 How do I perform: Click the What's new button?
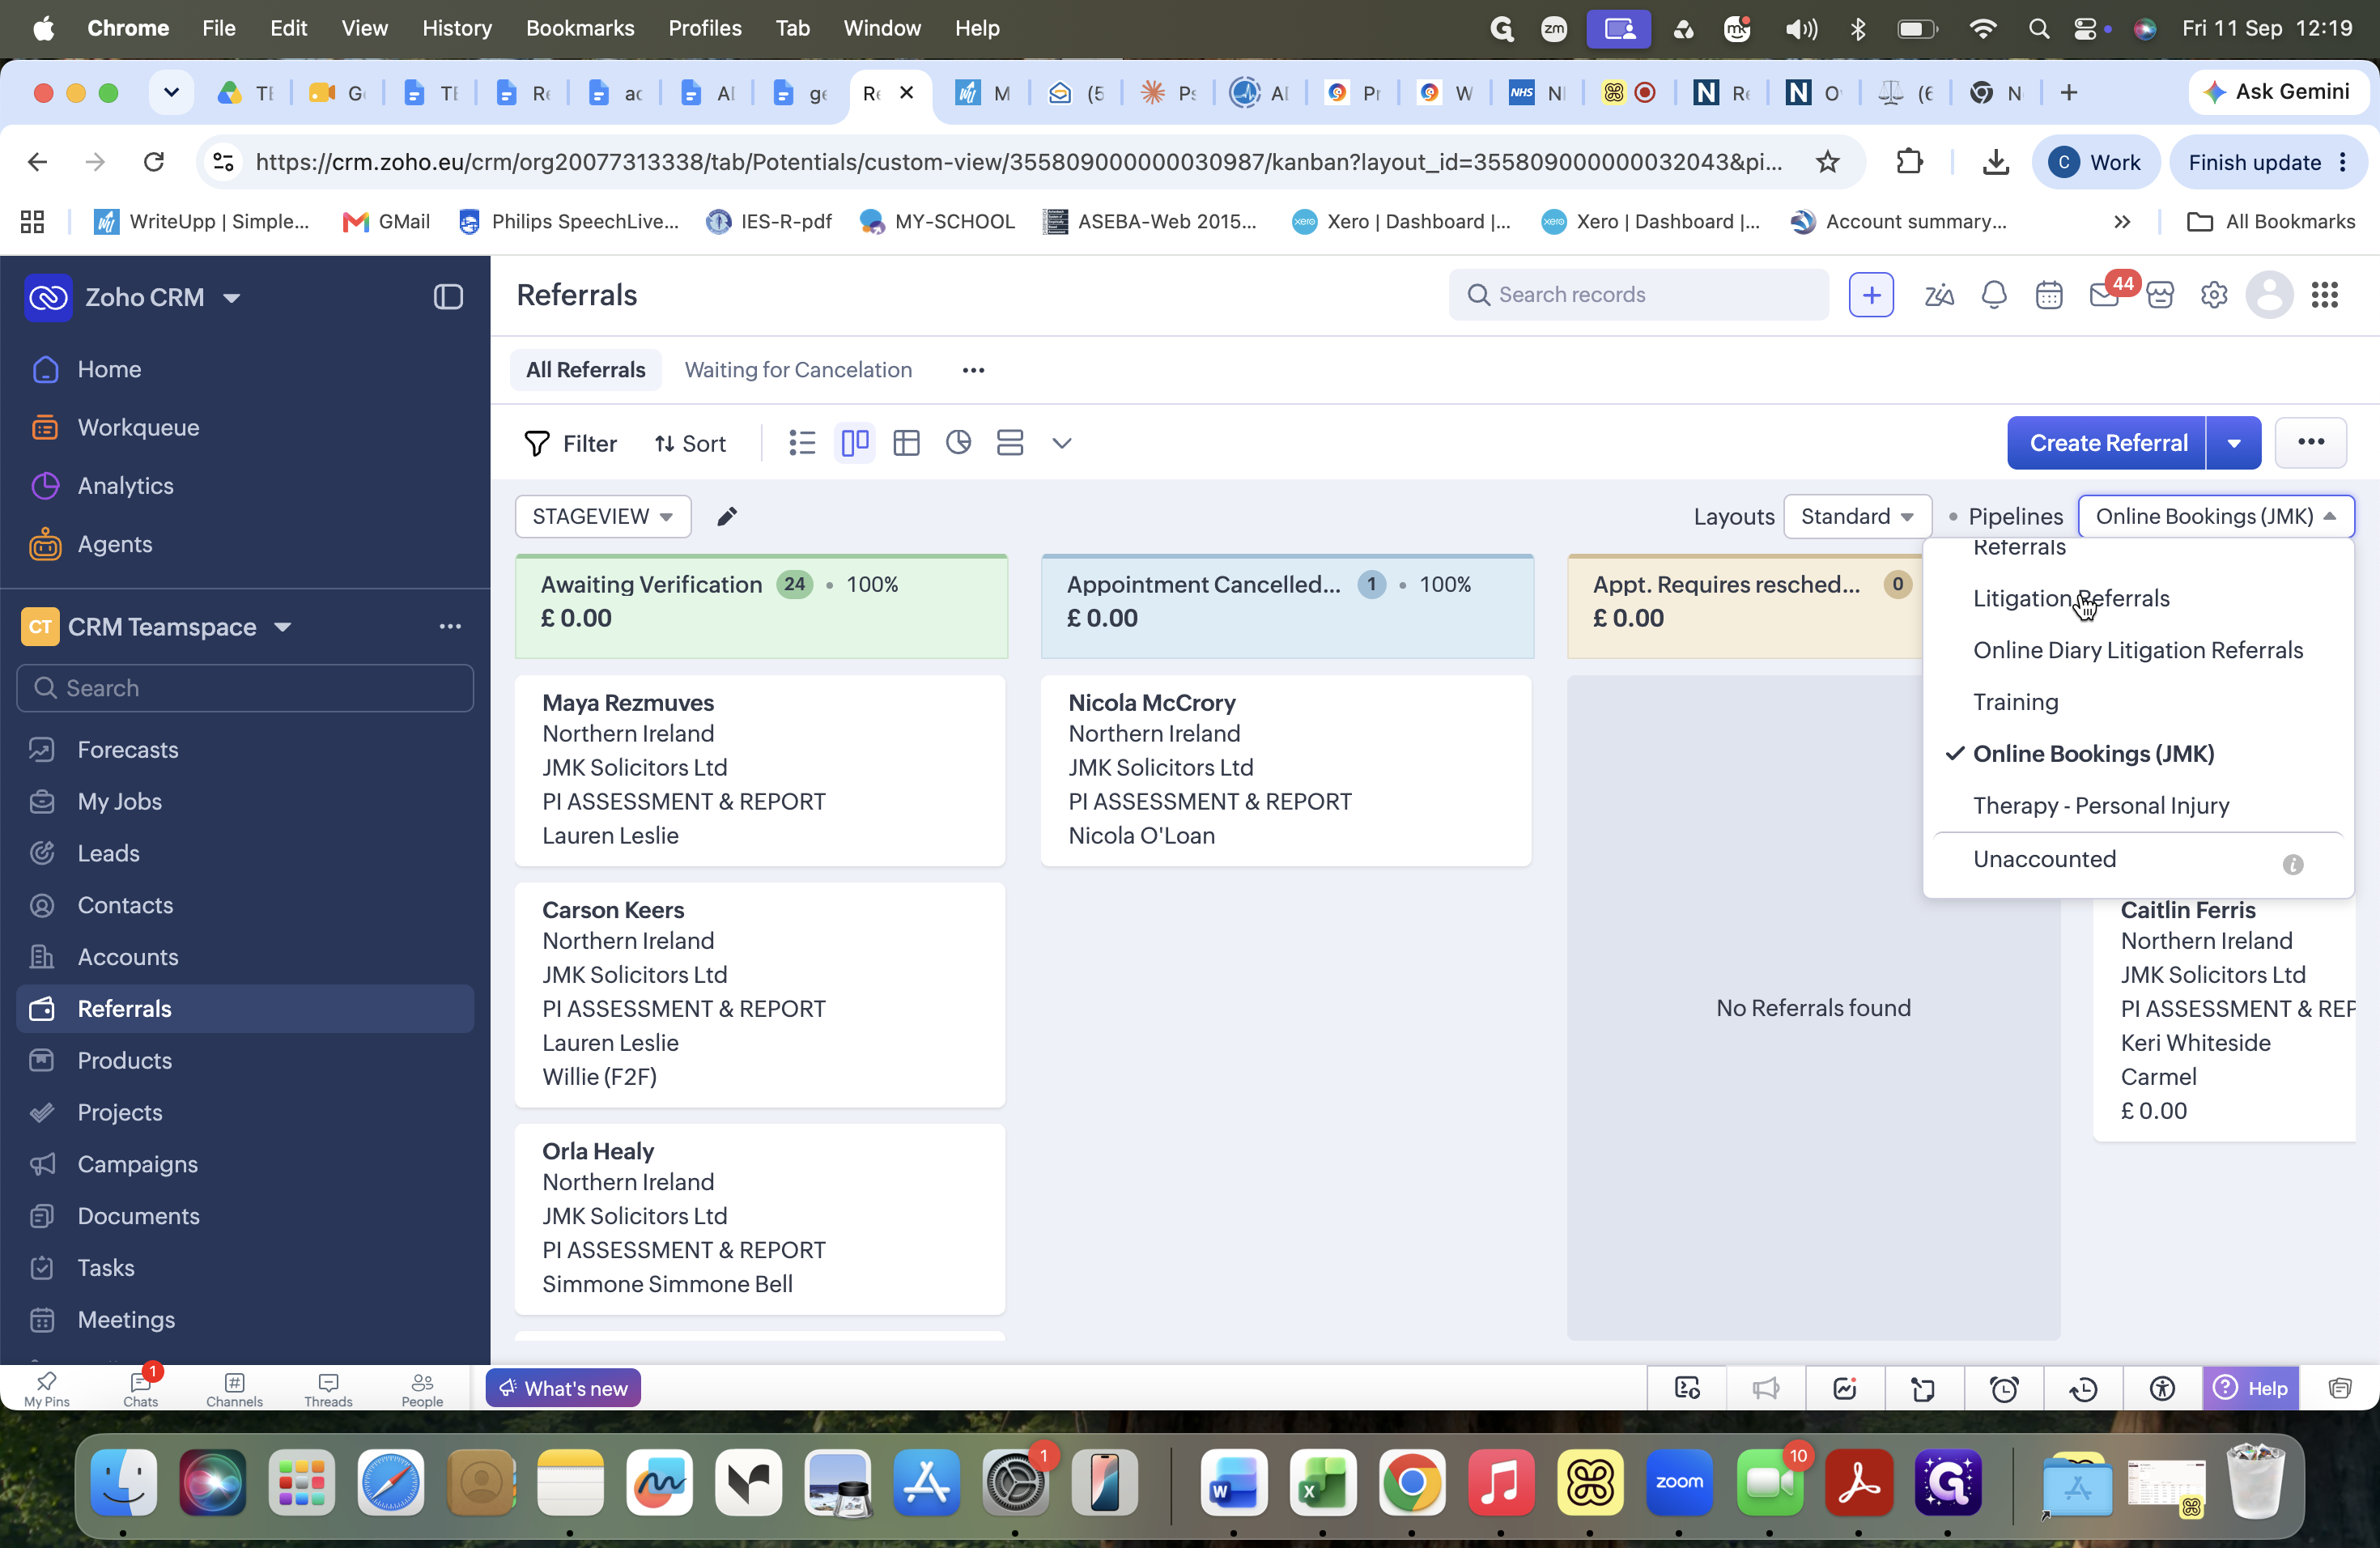563,1388
